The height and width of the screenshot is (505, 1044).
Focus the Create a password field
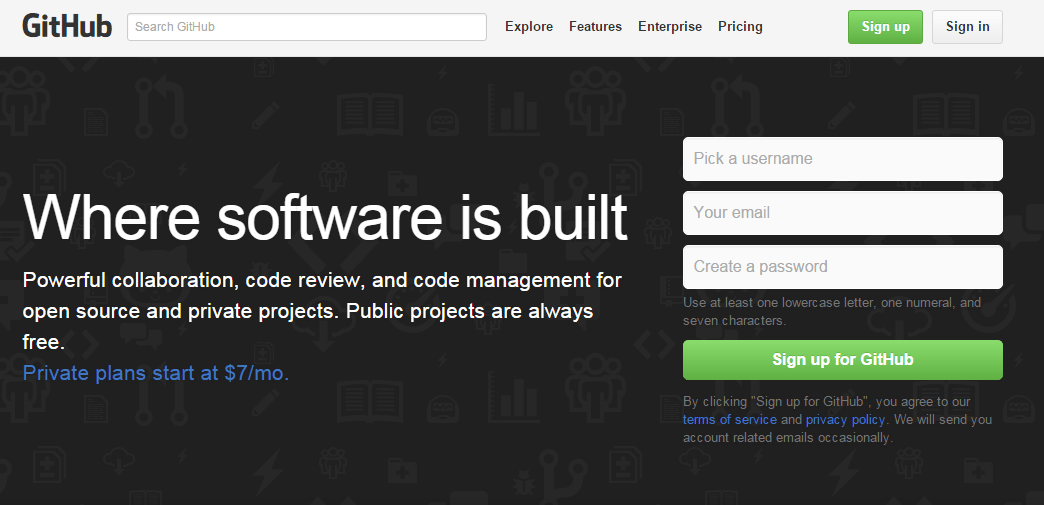click(842, 266)
